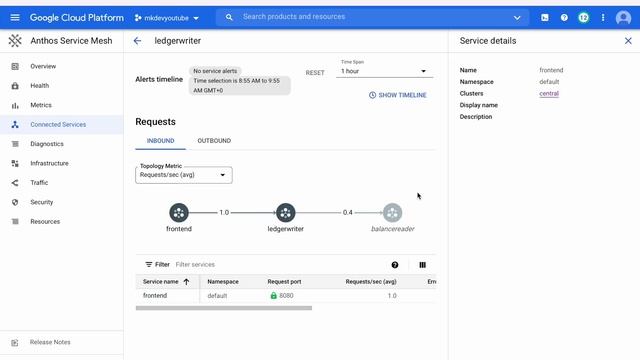Open the user account avatar
The height and width of the screenshot is (360, 640).
click(x=623, y=18)
